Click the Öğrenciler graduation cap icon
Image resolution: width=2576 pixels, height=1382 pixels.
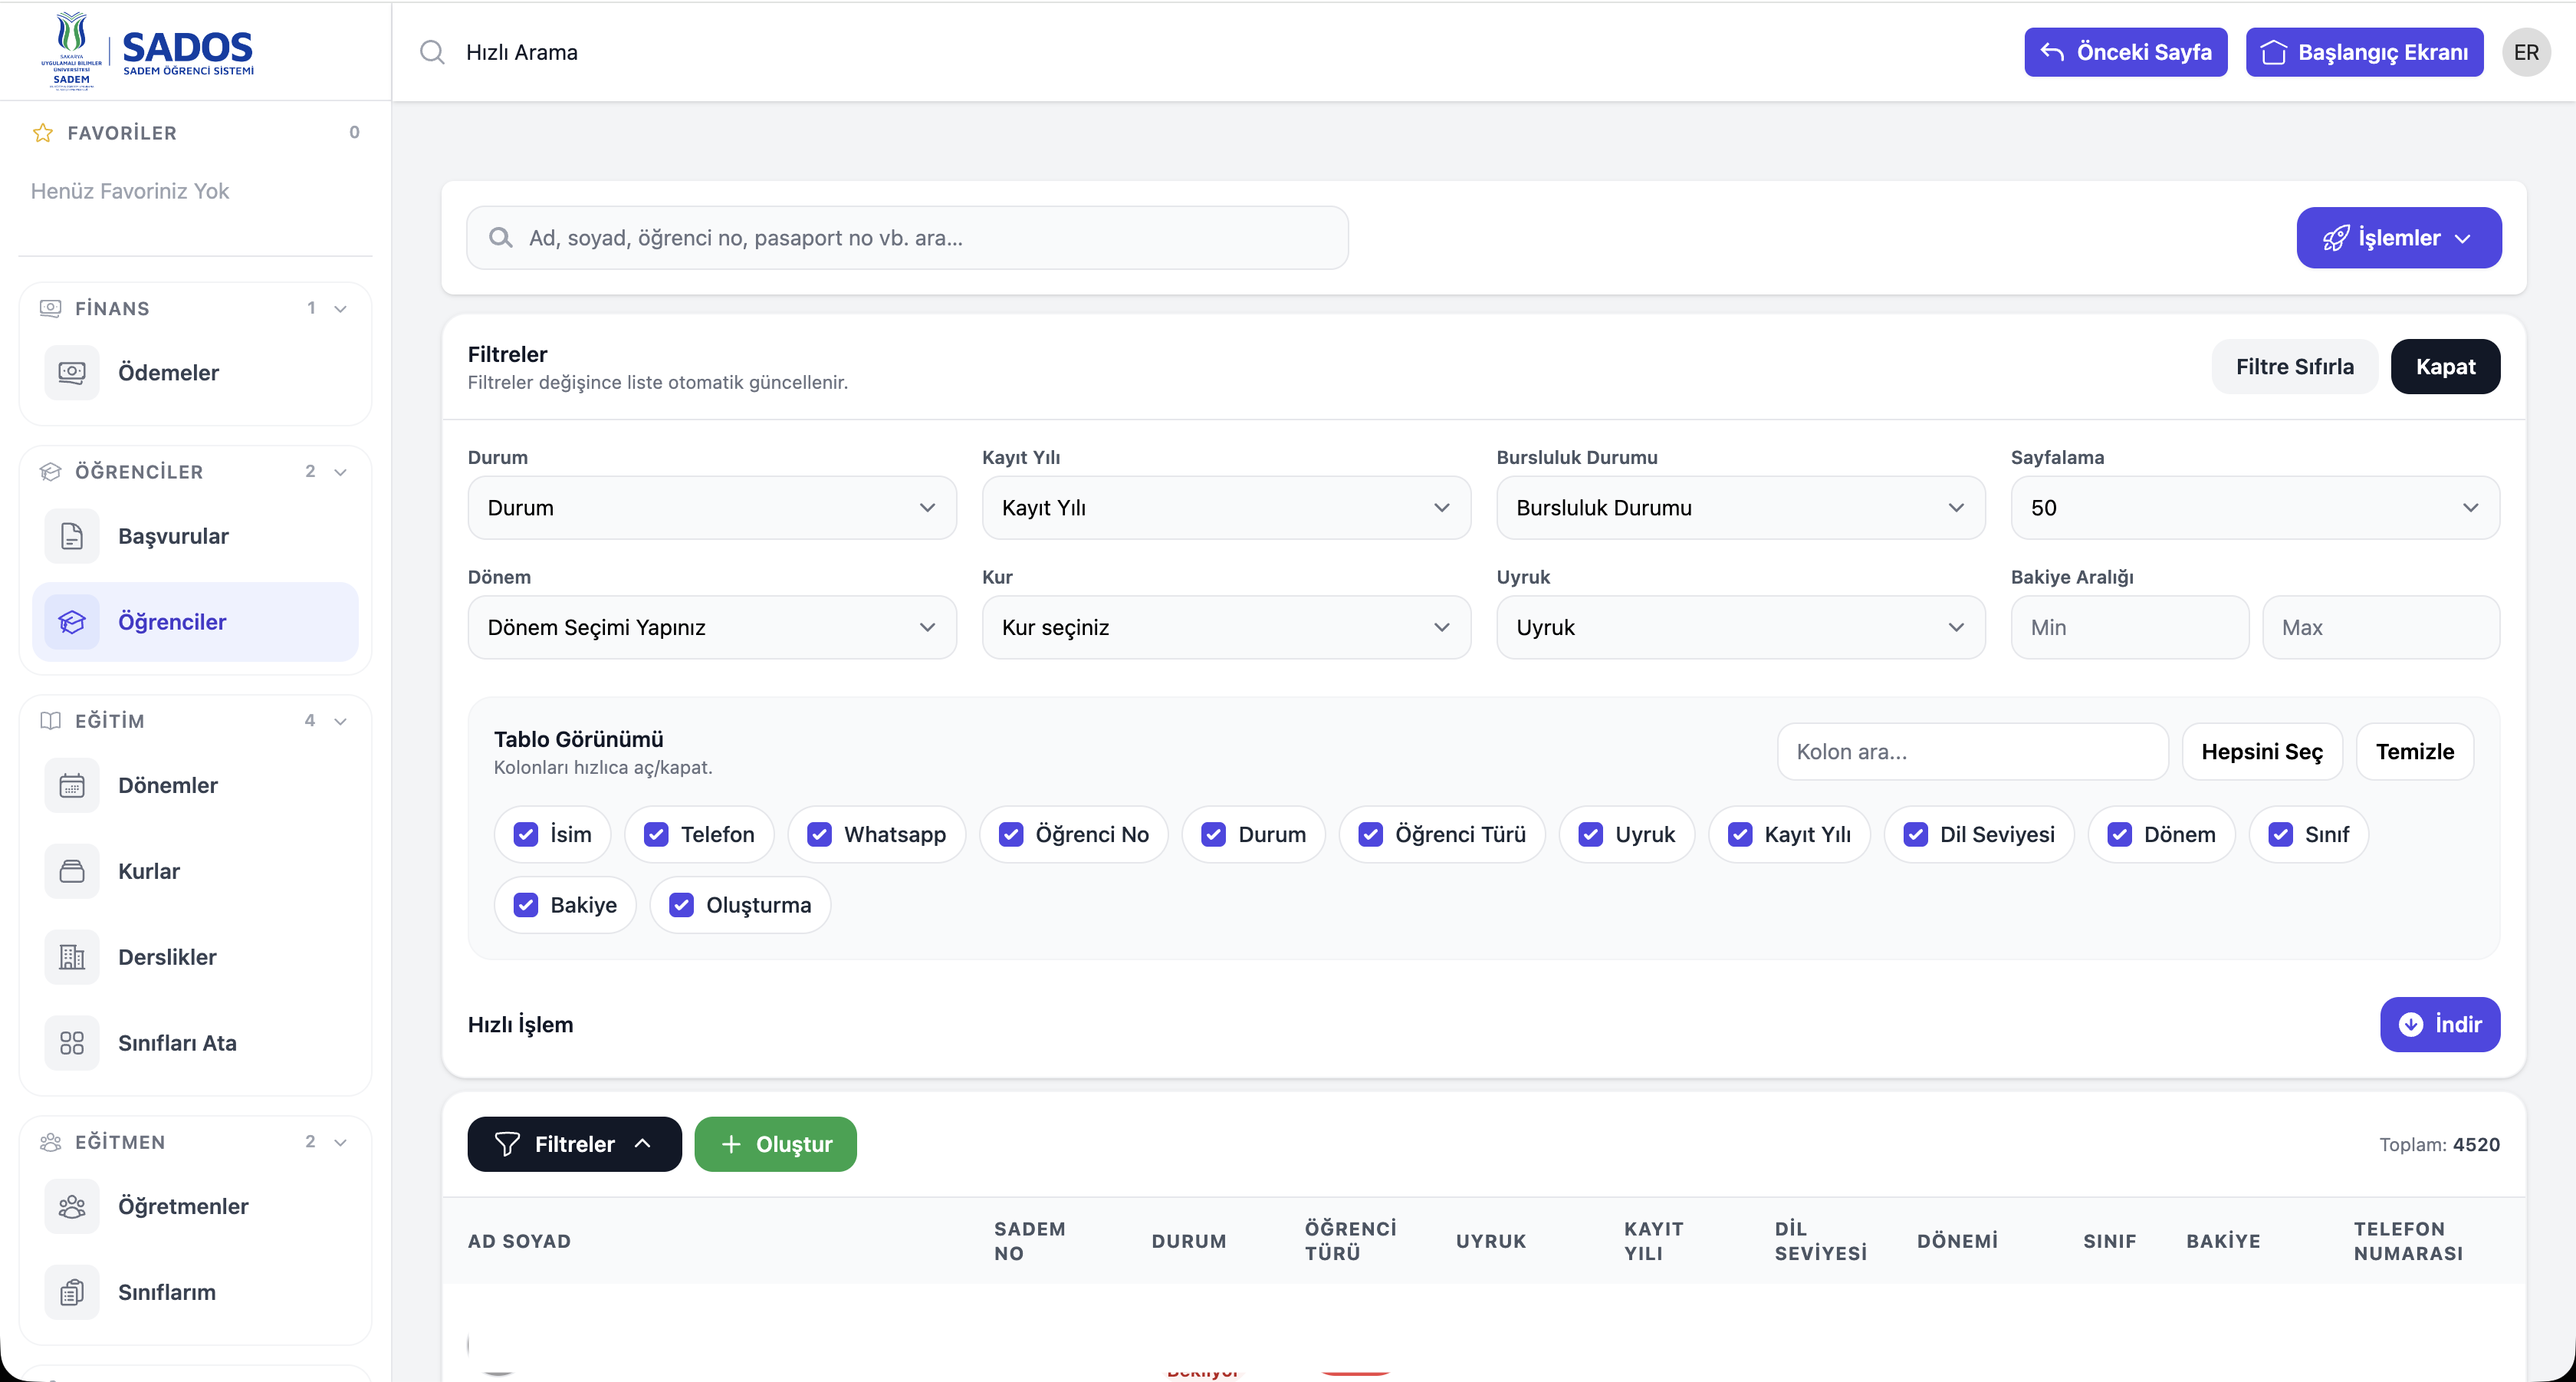coord(72,622)
